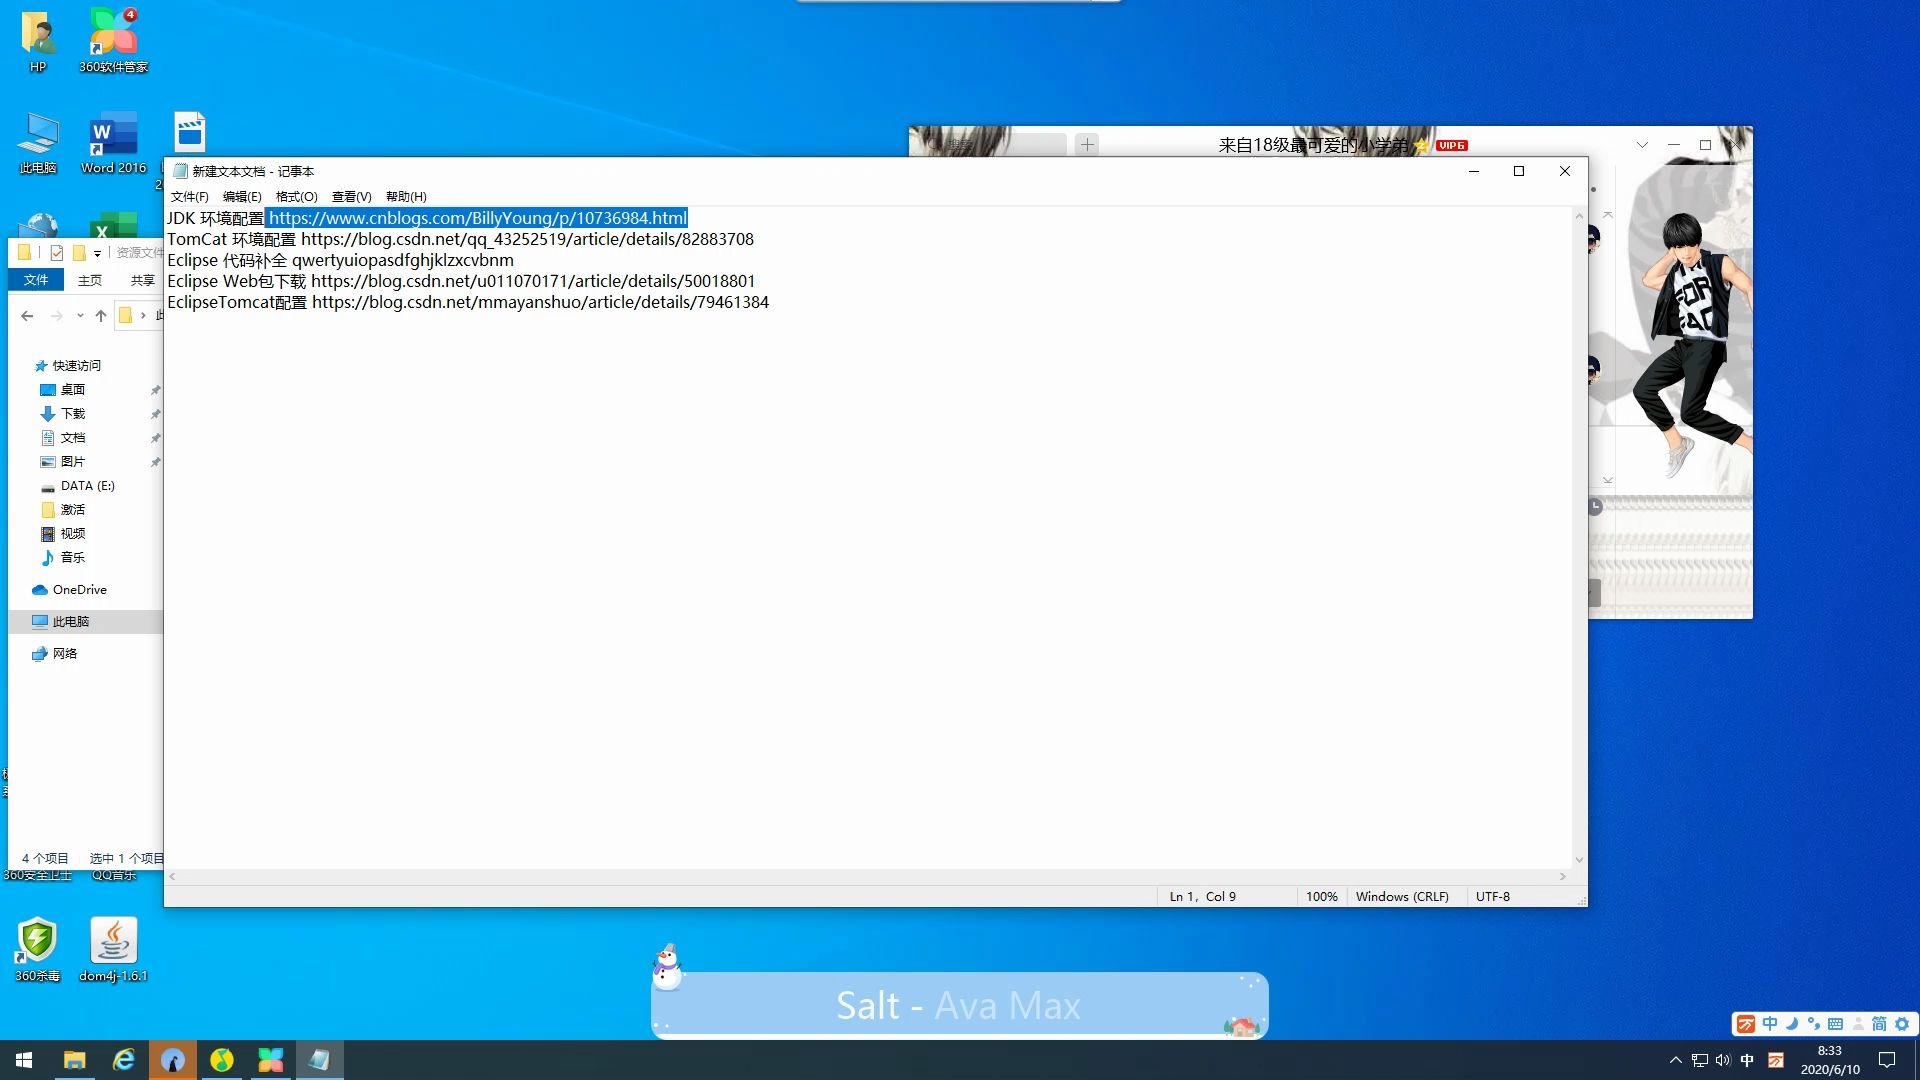This screenshot has height=1080, width=1920.
Task: Click Notepad horizontal scrollbar right arrow
Action: pyautogui.click(x=1563, y=877)
